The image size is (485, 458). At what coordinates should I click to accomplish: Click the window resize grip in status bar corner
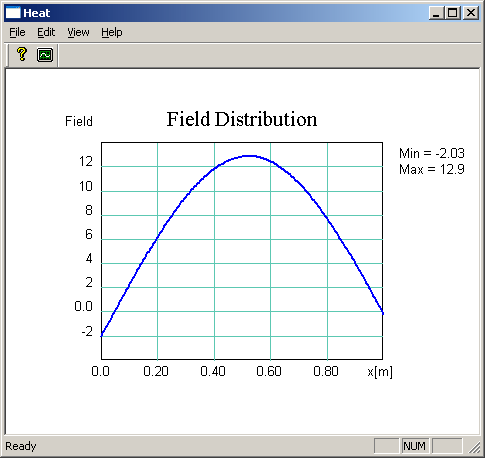[x=474, y=447]
